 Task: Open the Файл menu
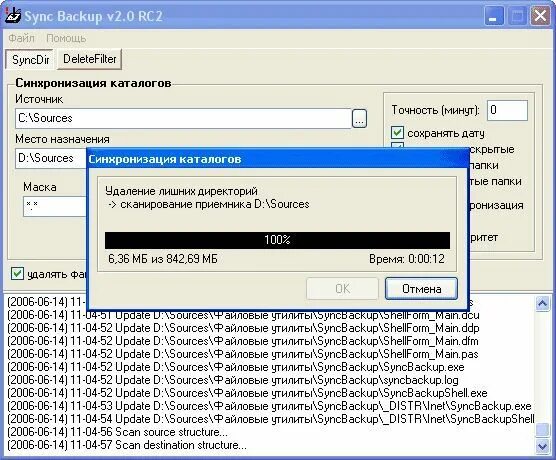click(x=21, y=38)
